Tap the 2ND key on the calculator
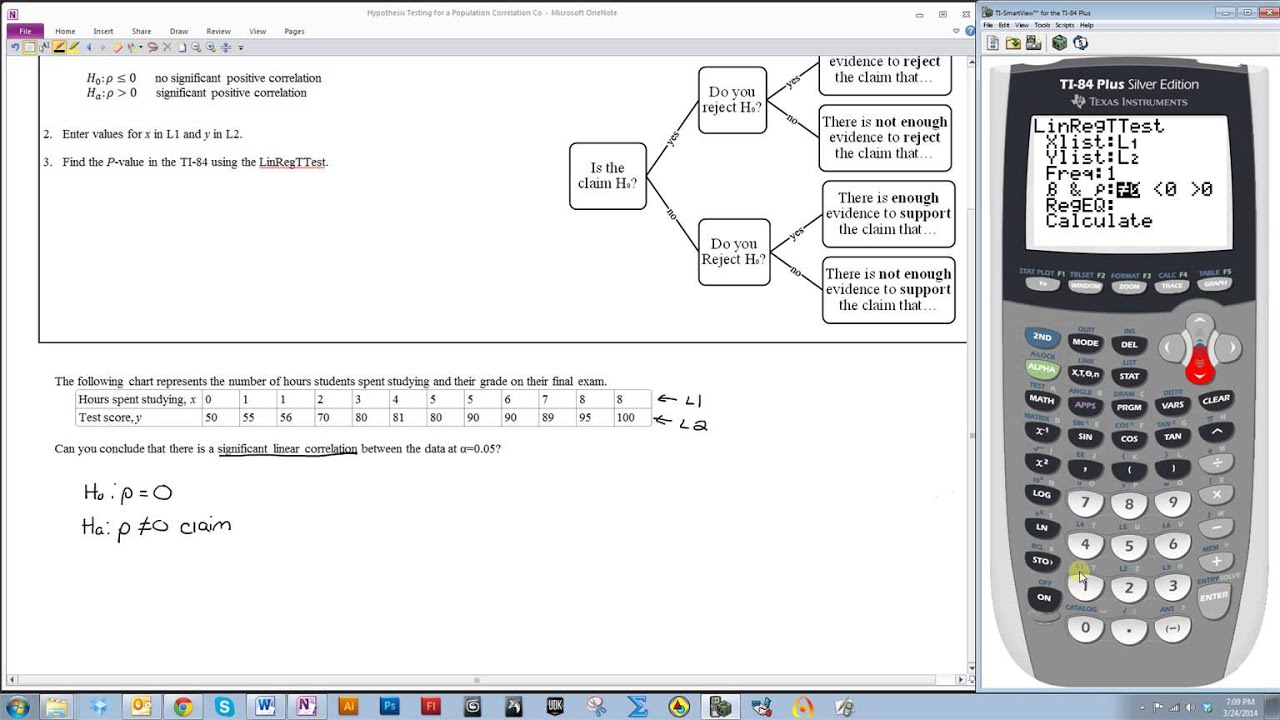 point(1043,337)
